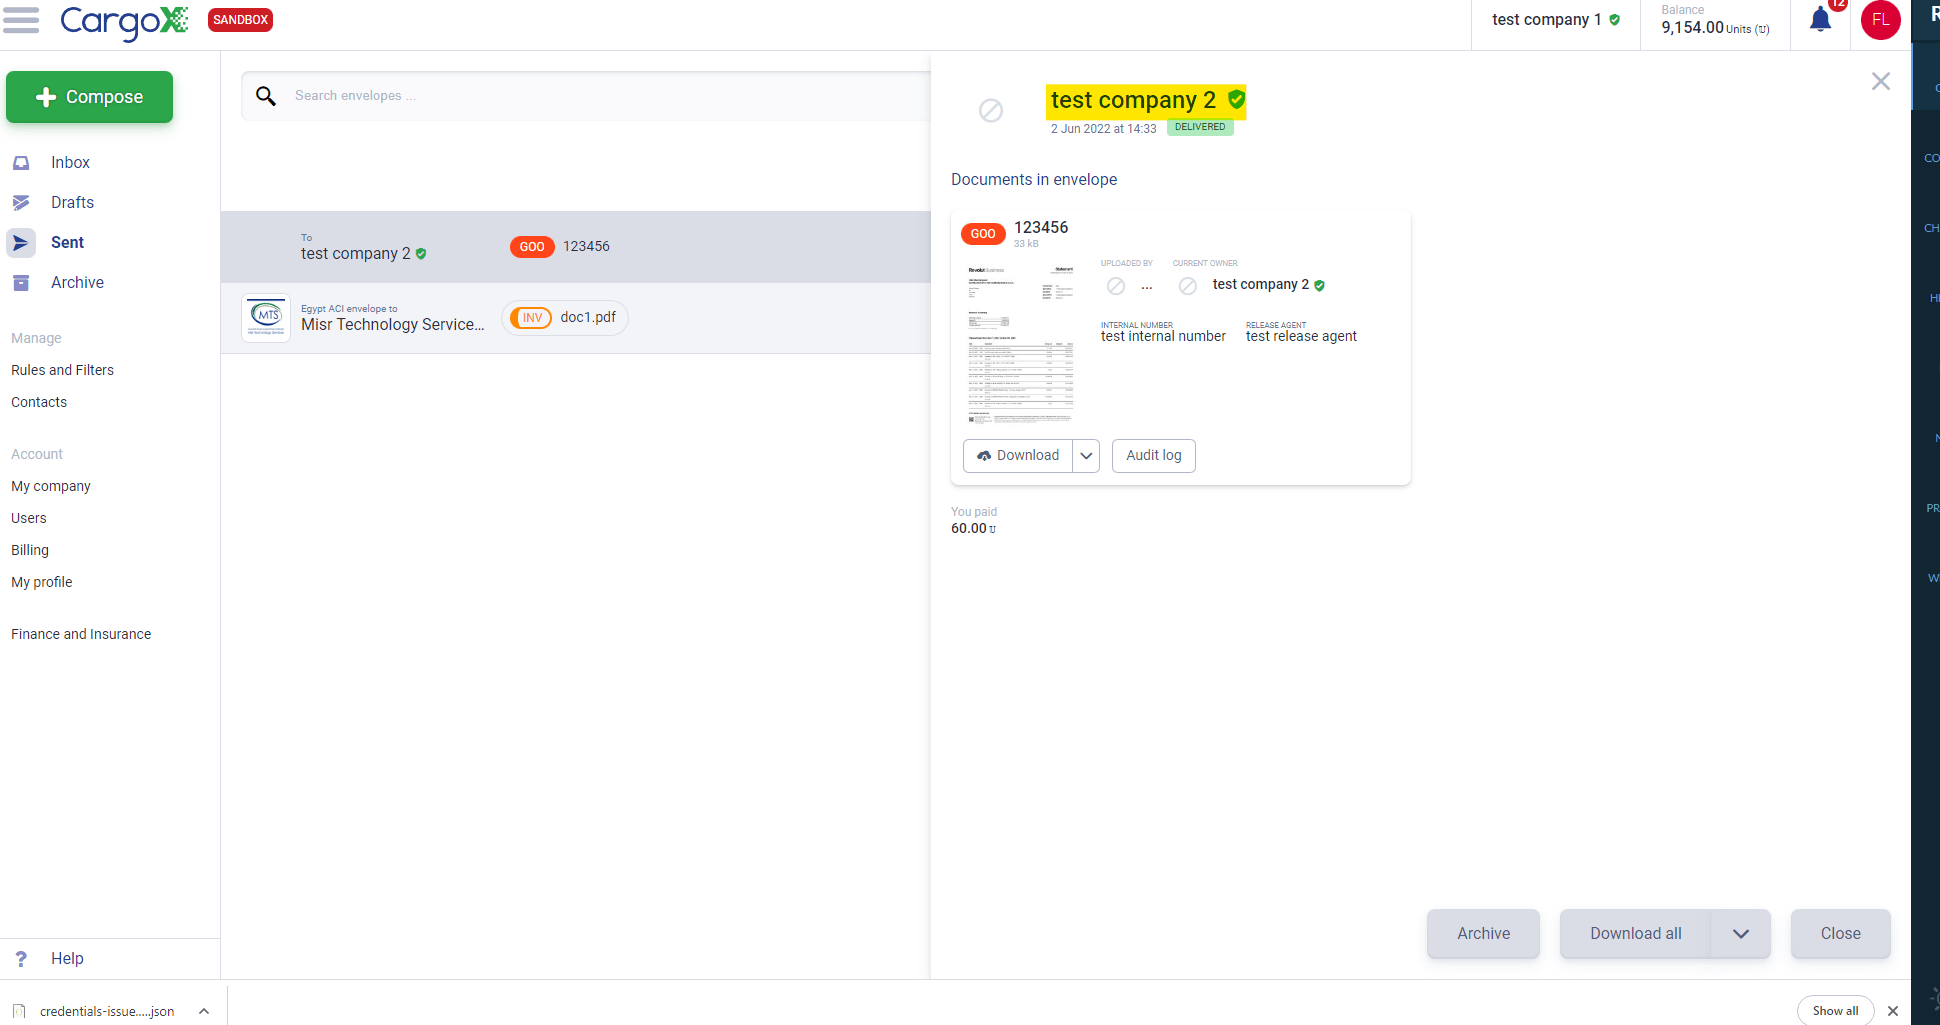Open the FL profile avatar menu
Viewport: 1940px width, 1025px height.
click(x=1881, y=20)
